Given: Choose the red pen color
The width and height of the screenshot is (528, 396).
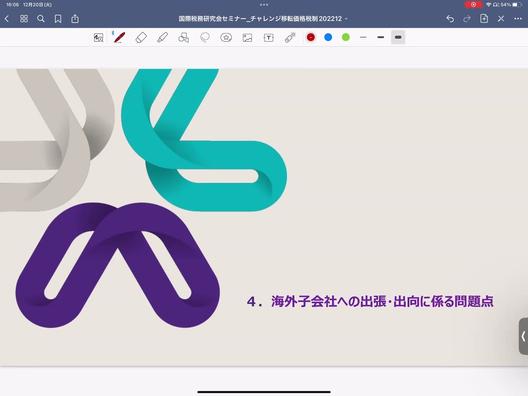Looking at the screenshot, I should click(310, 37).
